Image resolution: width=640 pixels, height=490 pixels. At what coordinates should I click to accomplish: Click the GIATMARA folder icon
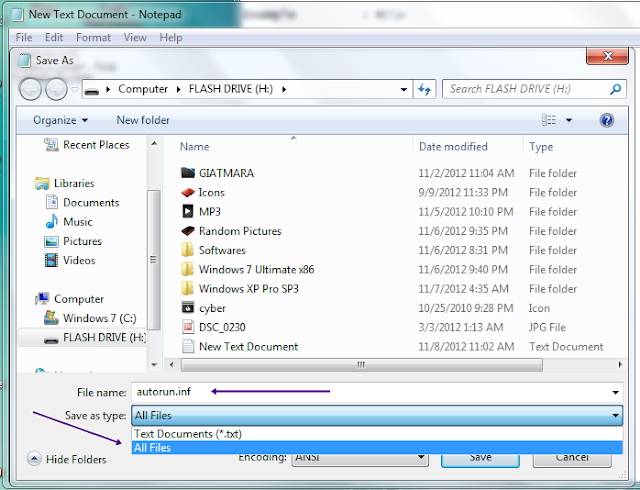tap(188, 173)
